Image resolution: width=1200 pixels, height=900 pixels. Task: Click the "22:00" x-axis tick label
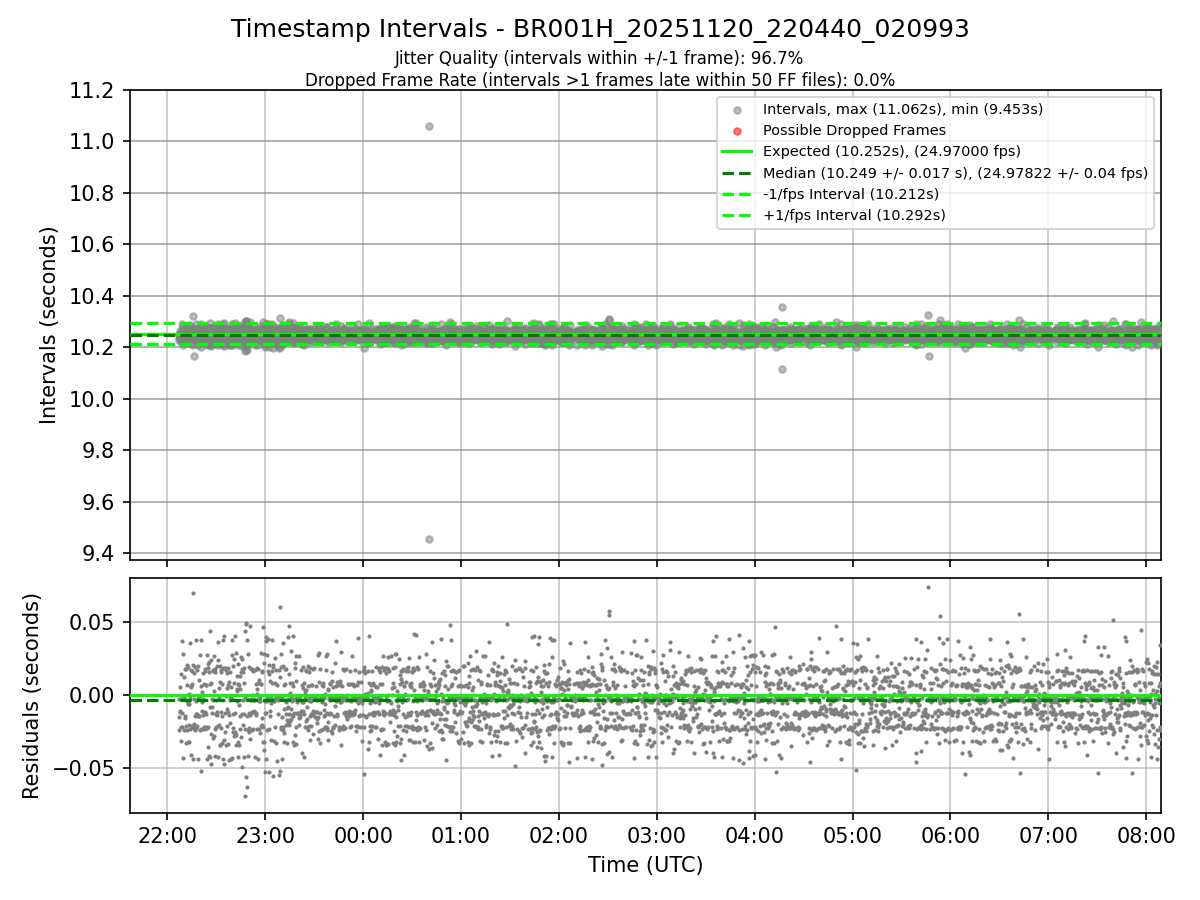click(x=167, y=833)
